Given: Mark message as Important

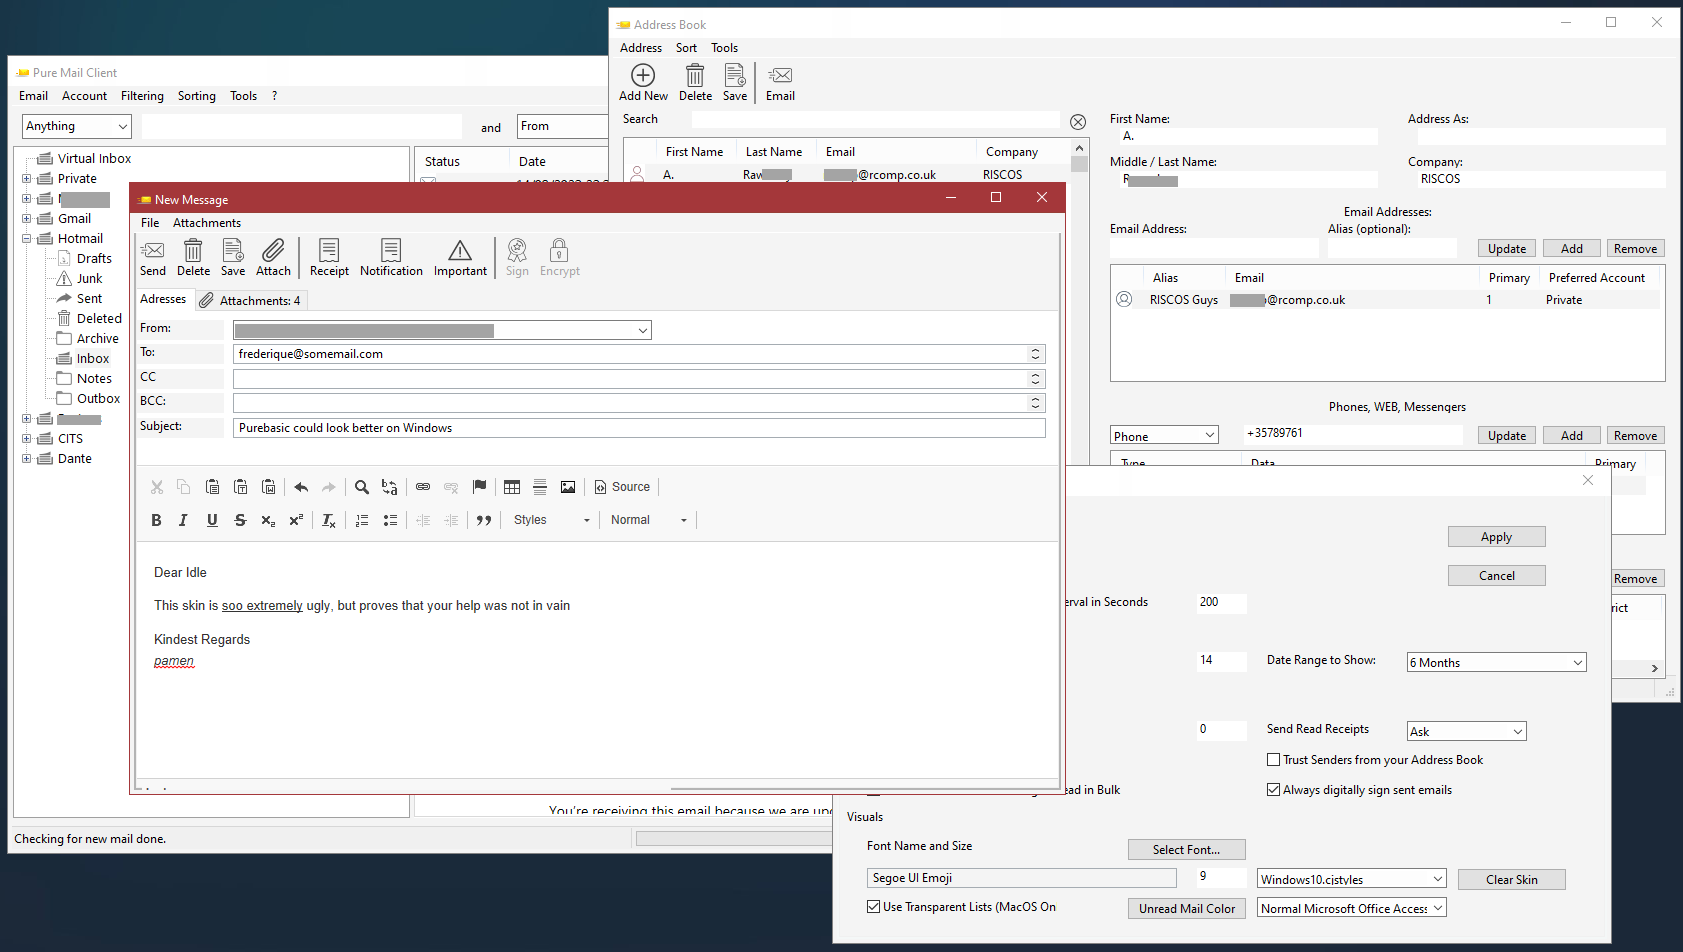Looking at the screenshot, I should pos(460,257).
